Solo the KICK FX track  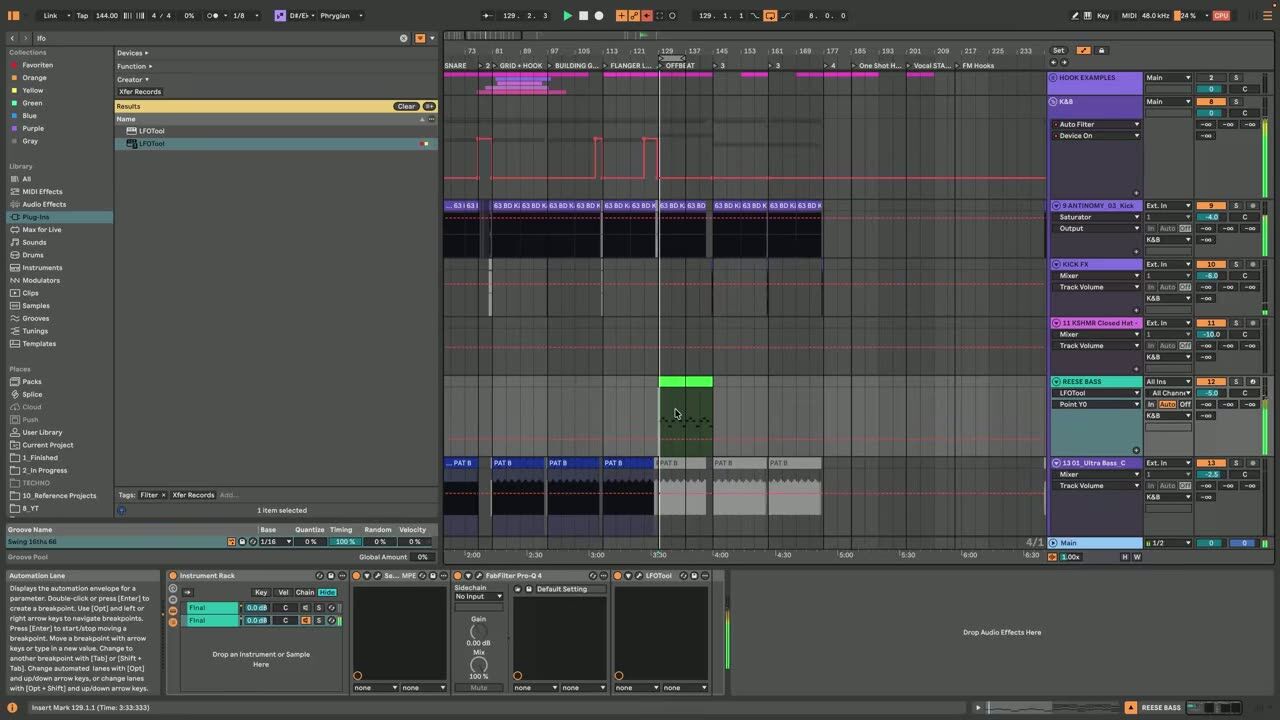(1235, 264)
